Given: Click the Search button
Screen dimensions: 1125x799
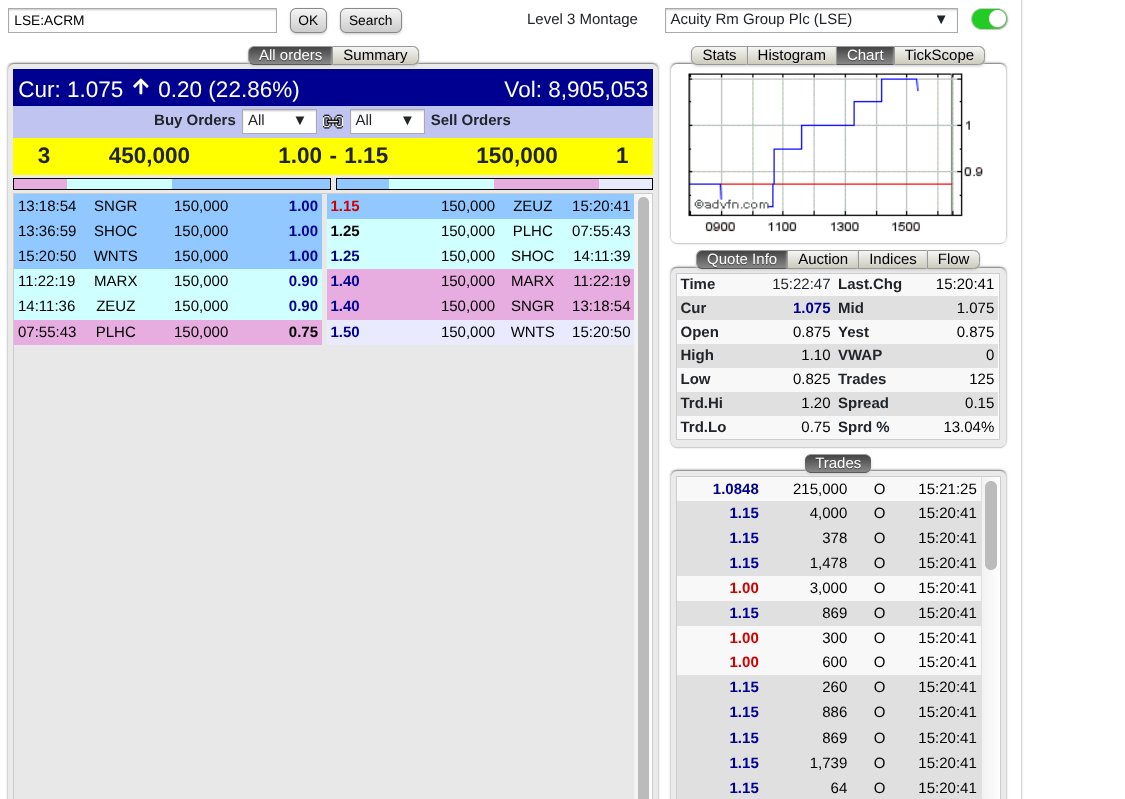Looking at the screenshot, I should [370, 20].
